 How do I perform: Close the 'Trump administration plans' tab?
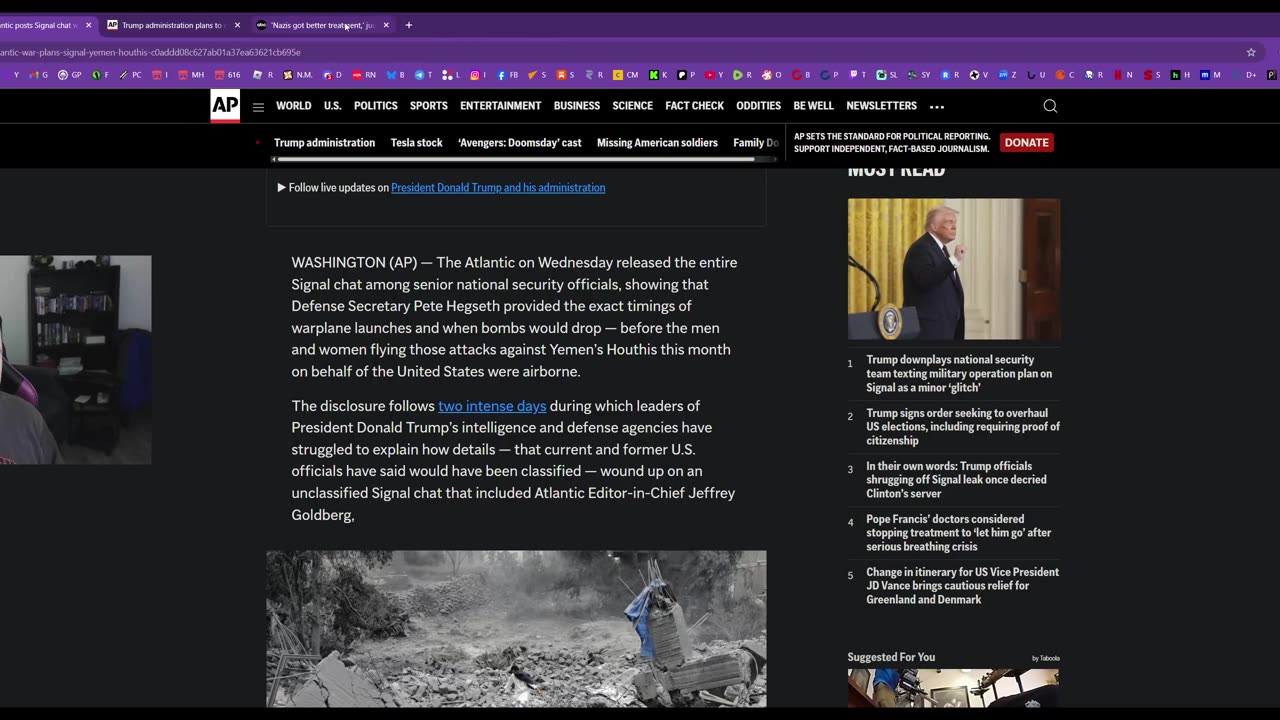click(237, 25)
